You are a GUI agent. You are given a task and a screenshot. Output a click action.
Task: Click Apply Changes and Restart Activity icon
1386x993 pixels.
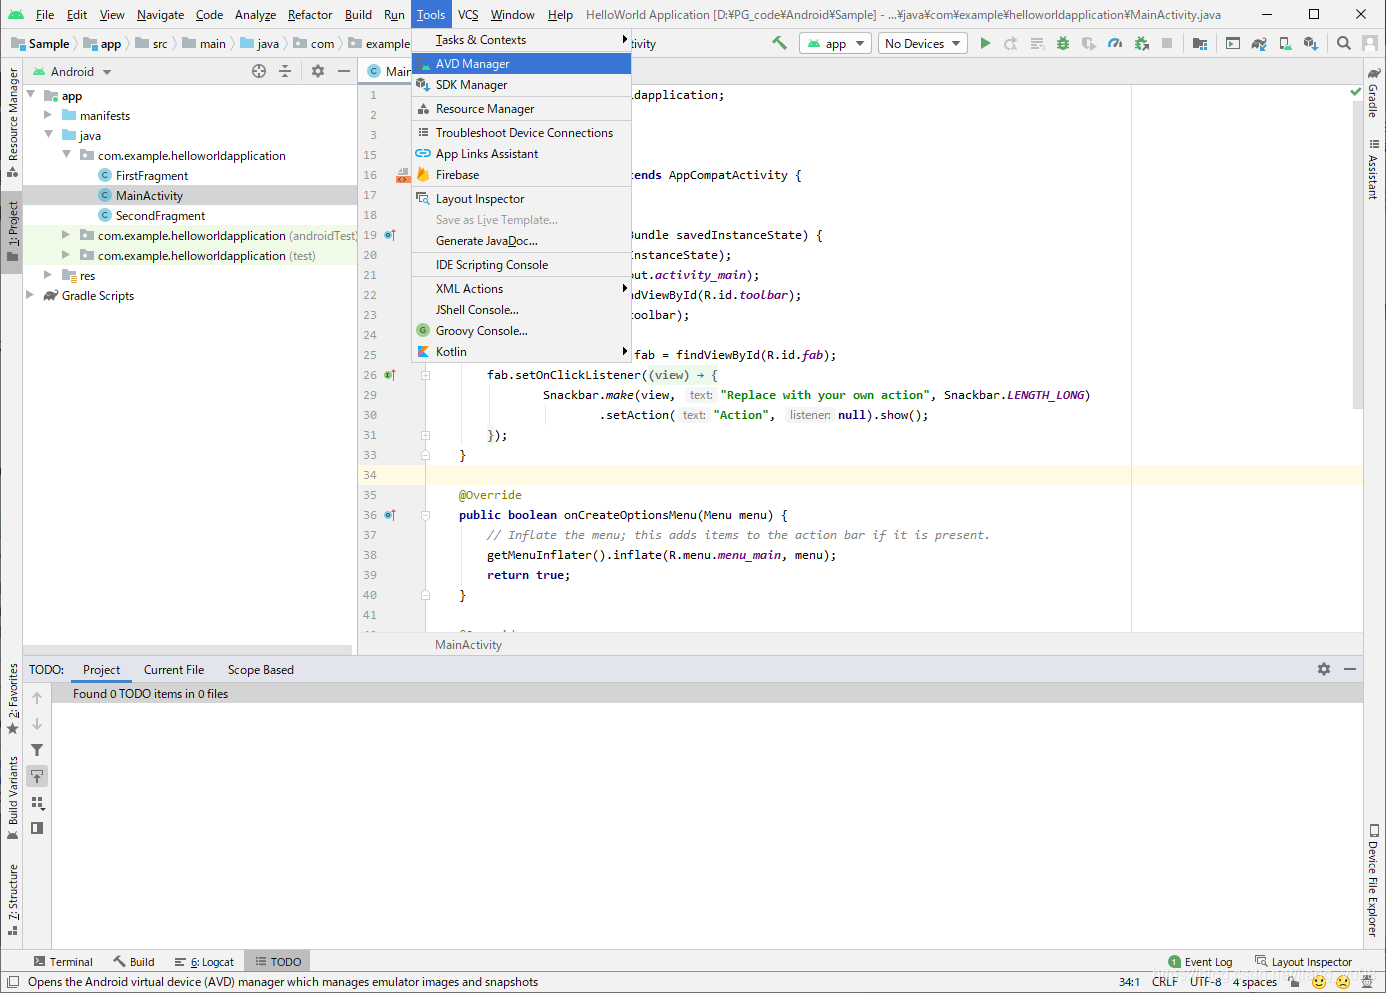(x=1011, y=43)
